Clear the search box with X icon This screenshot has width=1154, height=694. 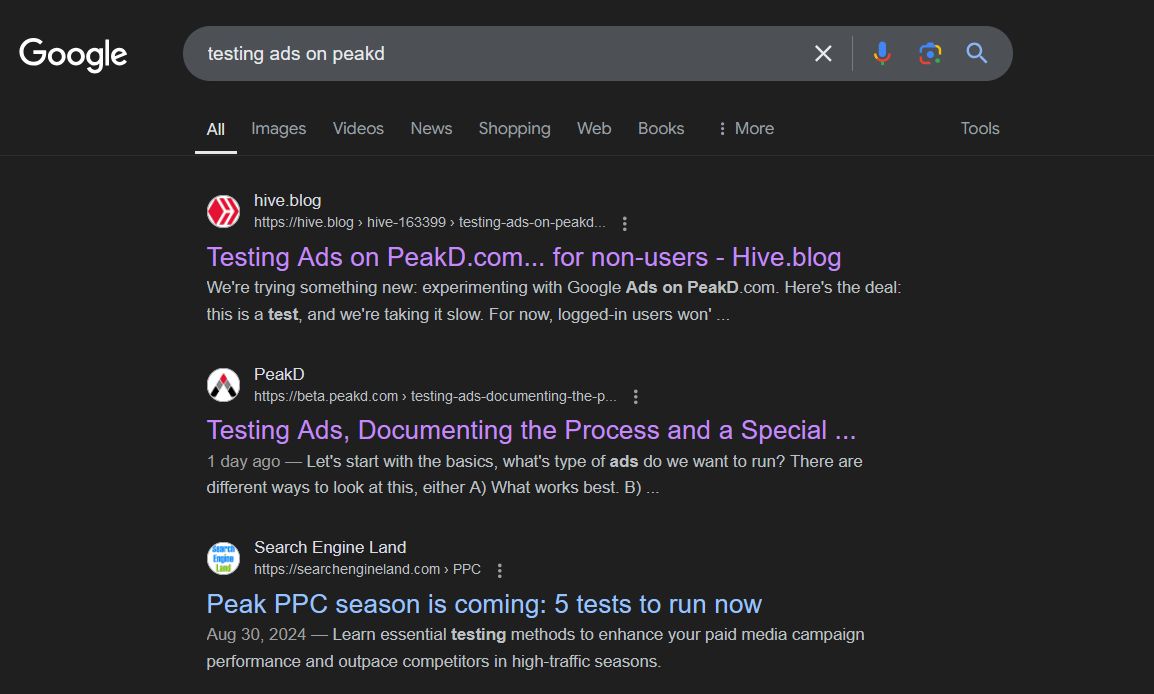pyautogui.click(x=823, y=53)
